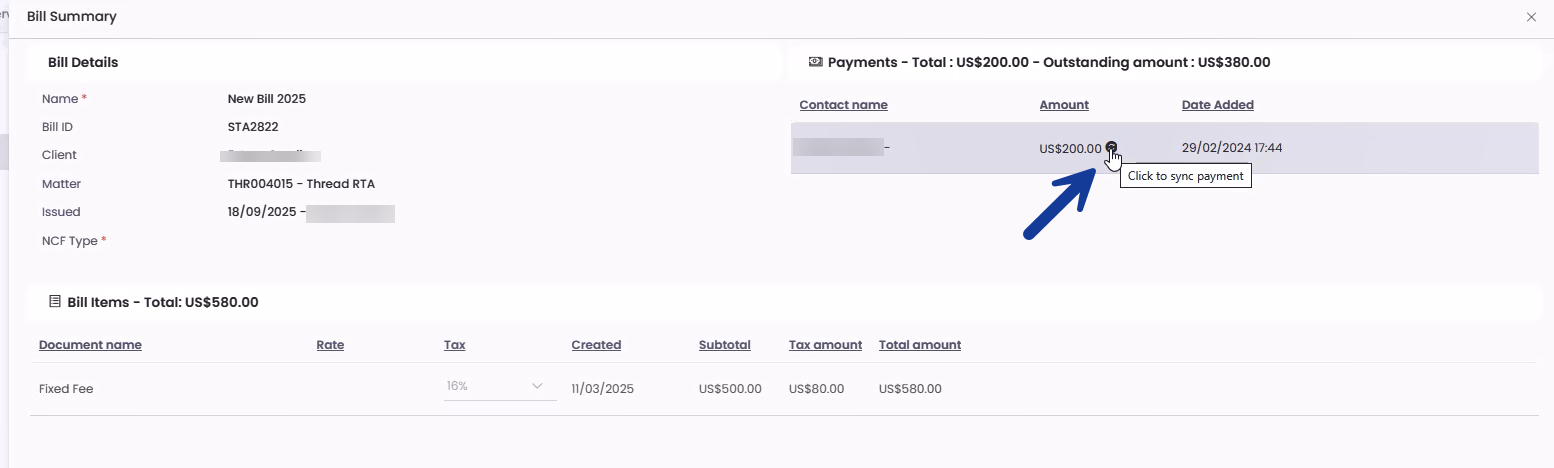1554x468 pixels.
Task: Sort bill items by Document name
Action: click(90, 345)
